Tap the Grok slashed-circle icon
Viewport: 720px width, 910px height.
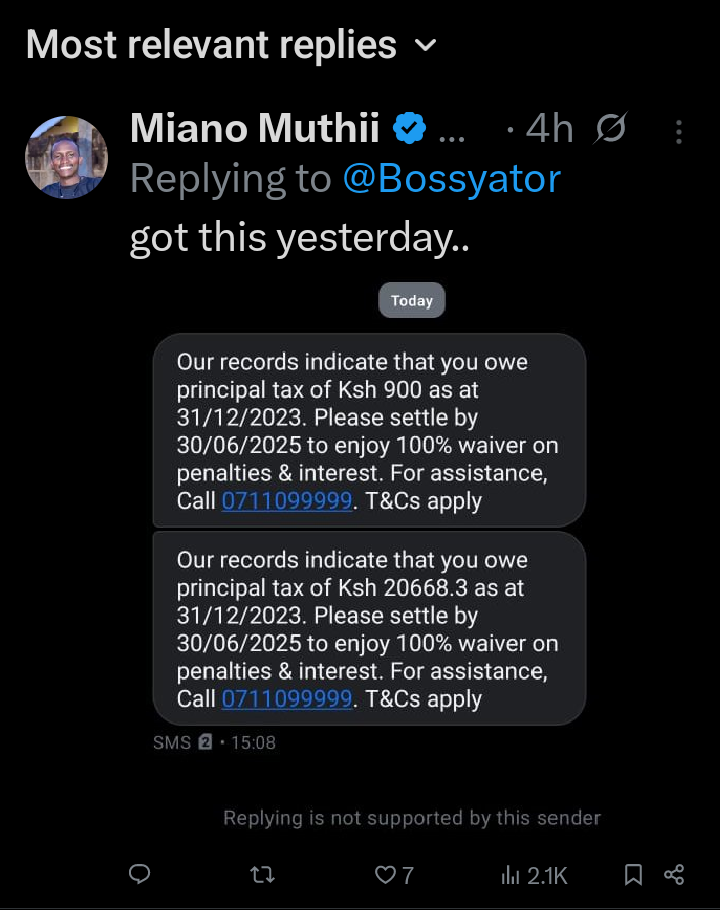[610, 129]
